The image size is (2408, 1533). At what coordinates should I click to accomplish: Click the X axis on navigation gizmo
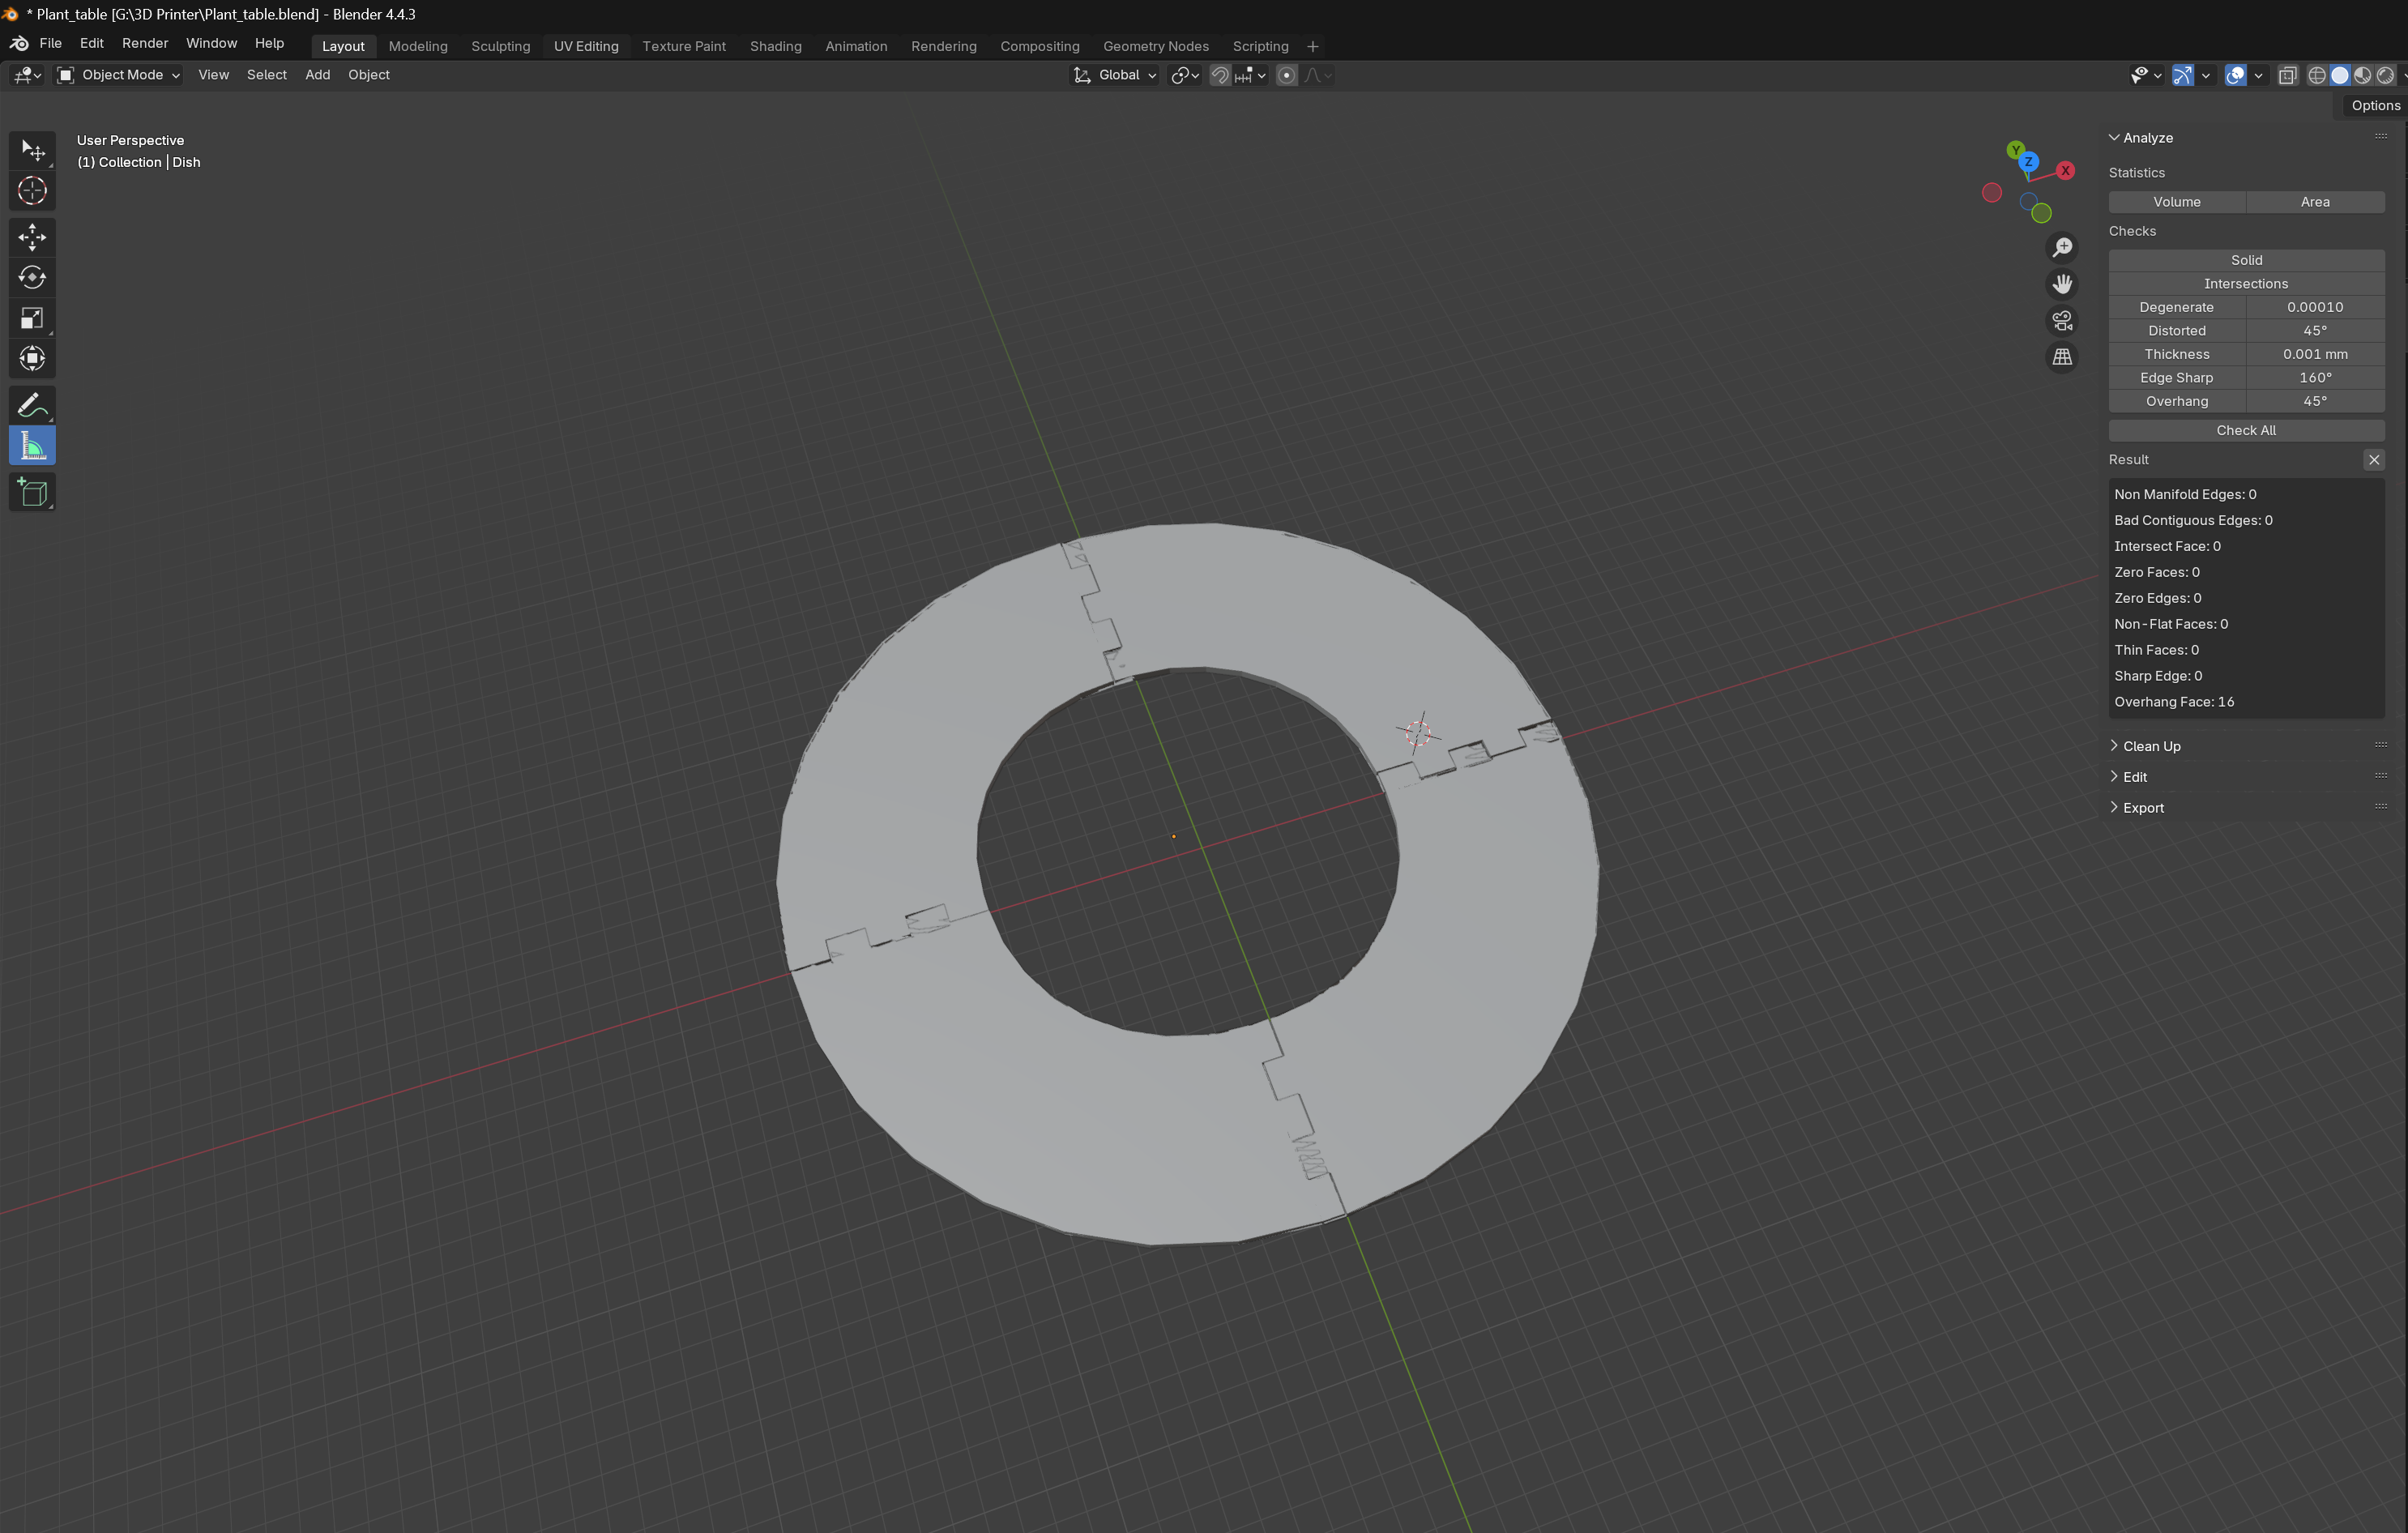click(2066, 171)
